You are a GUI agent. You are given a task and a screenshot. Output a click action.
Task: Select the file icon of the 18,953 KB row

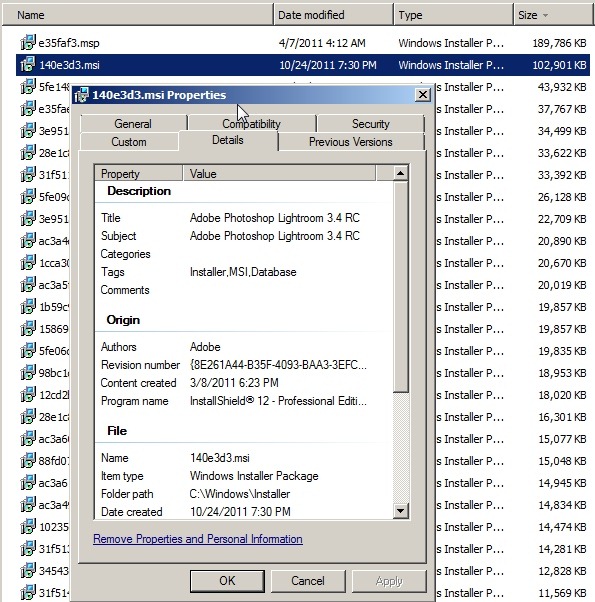pos(28,372)
